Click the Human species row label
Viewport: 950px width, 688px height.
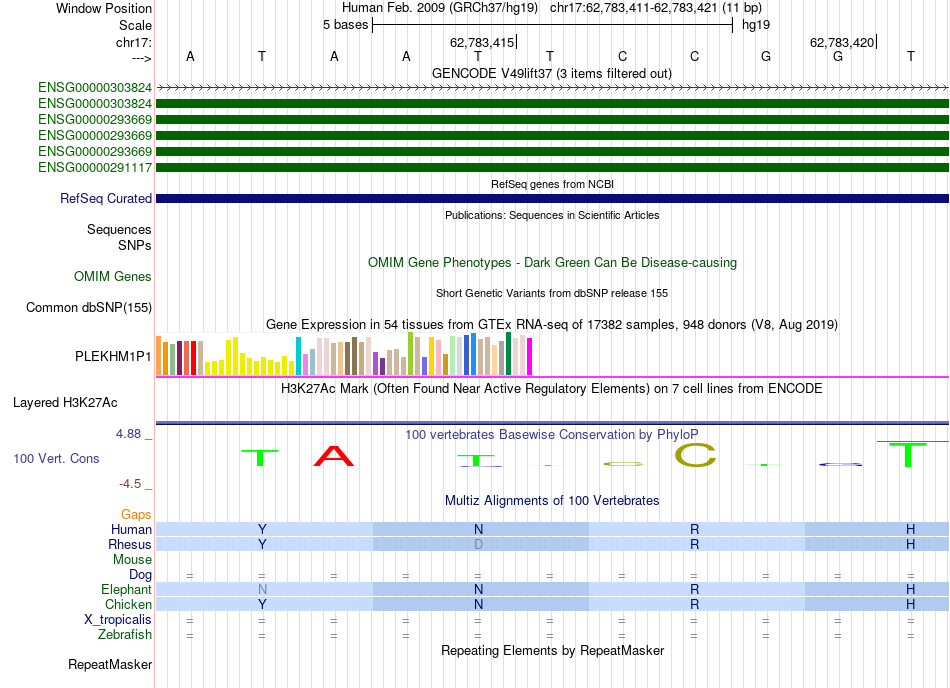pyautogui.click(x=131, y=530)
